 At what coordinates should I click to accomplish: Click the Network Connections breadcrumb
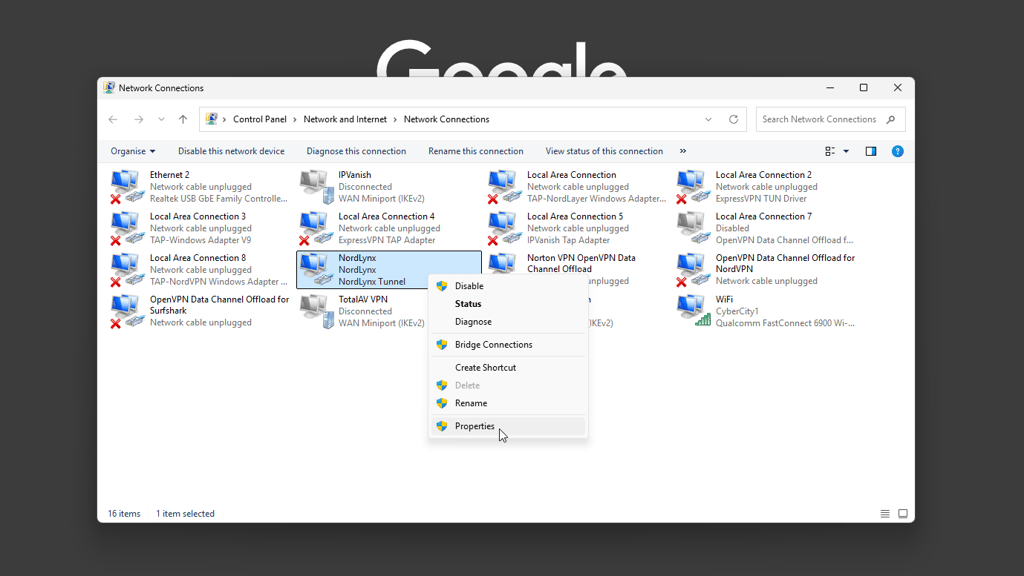coord(446,120)
